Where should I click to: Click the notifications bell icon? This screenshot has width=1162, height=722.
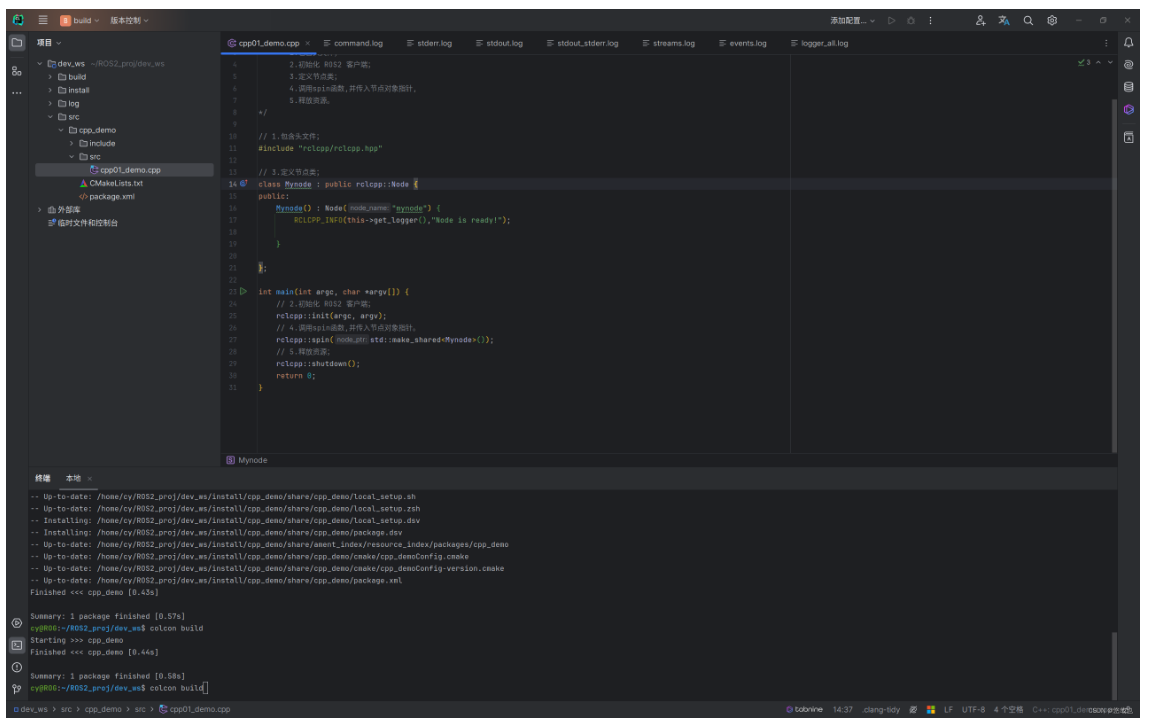tap(1129, 43)
